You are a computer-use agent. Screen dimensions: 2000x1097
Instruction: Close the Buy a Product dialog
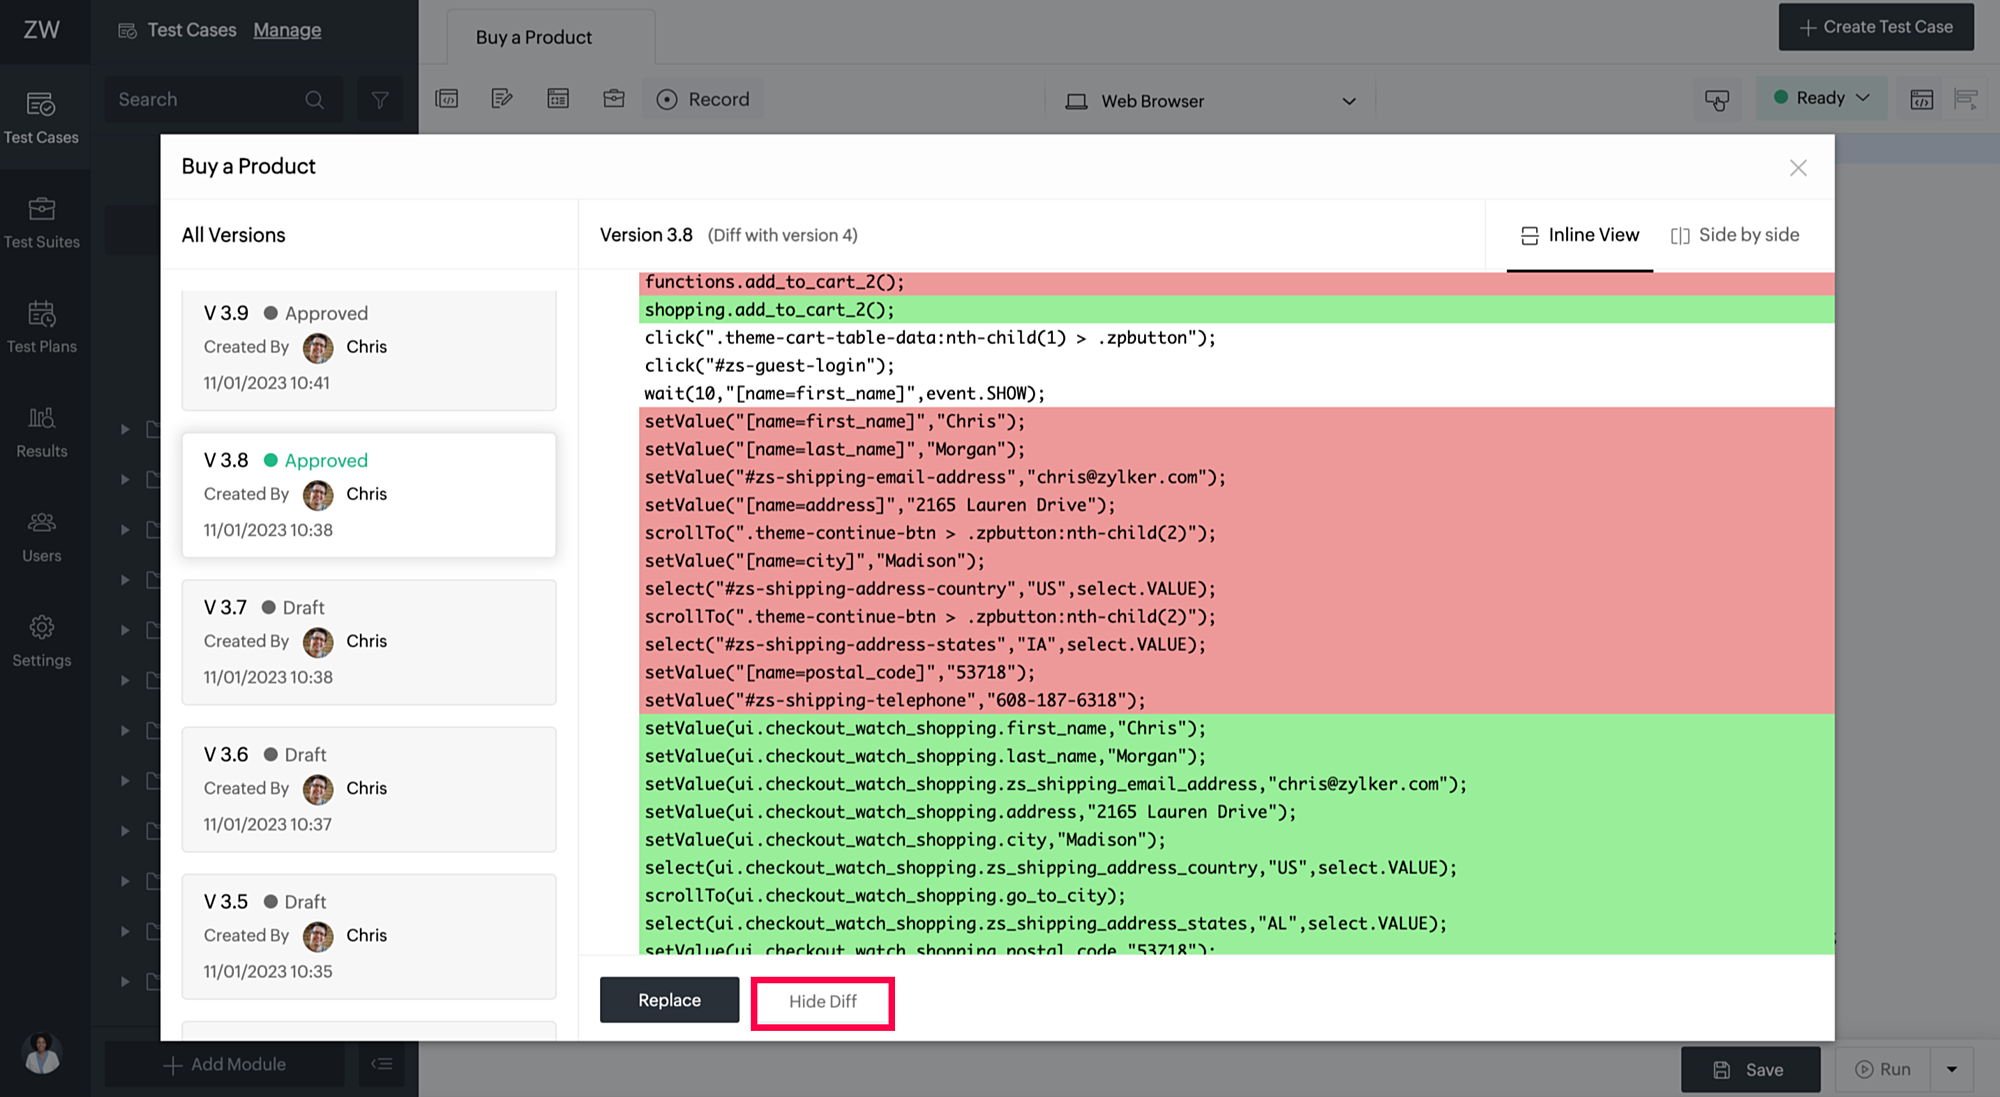pyautogui.click(x=1798, y=168)
